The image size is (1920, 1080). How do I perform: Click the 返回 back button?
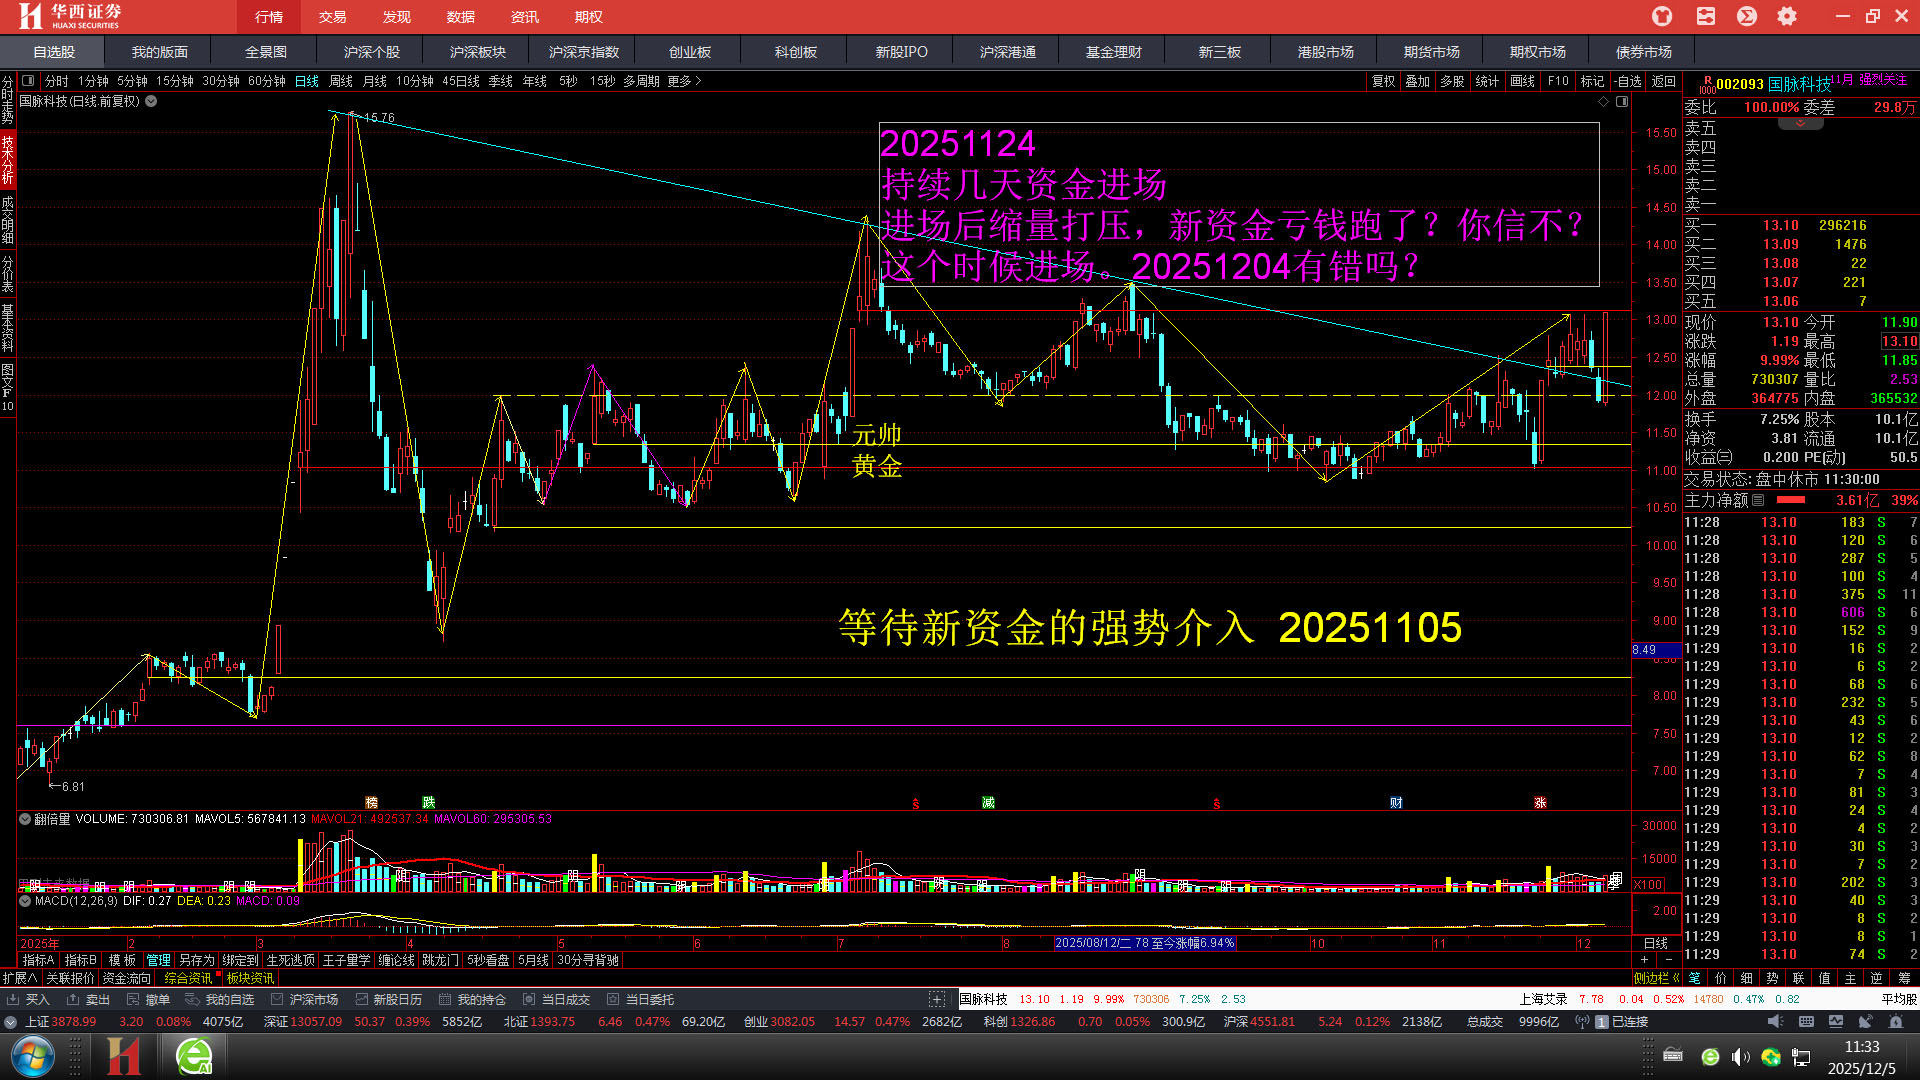tap(1663, 81)
